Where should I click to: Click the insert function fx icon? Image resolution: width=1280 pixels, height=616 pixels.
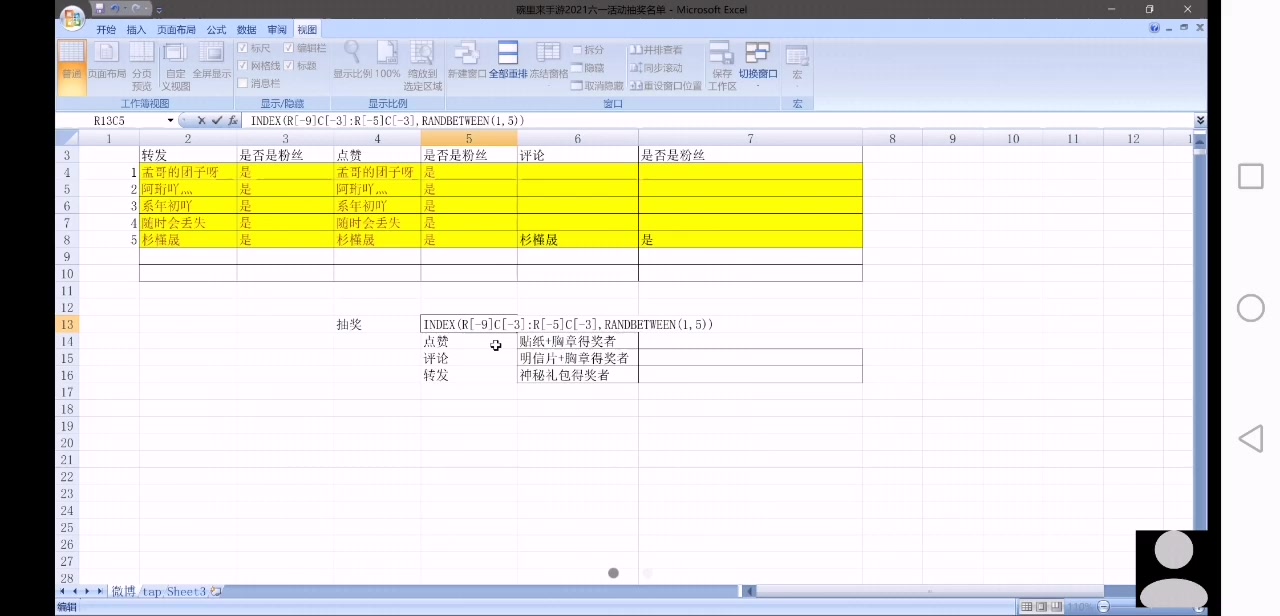(233, 121)
